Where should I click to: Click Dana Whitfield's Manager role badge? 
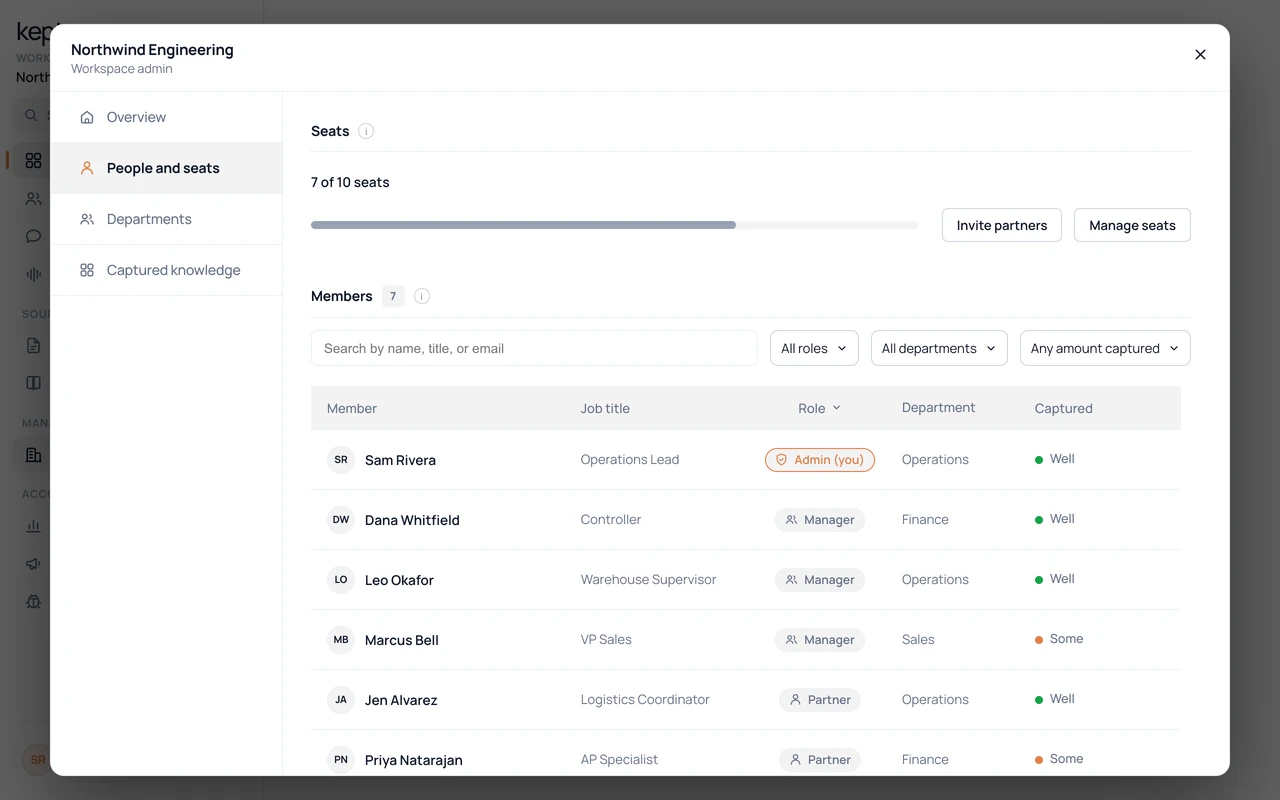click(x=820, y=520)
